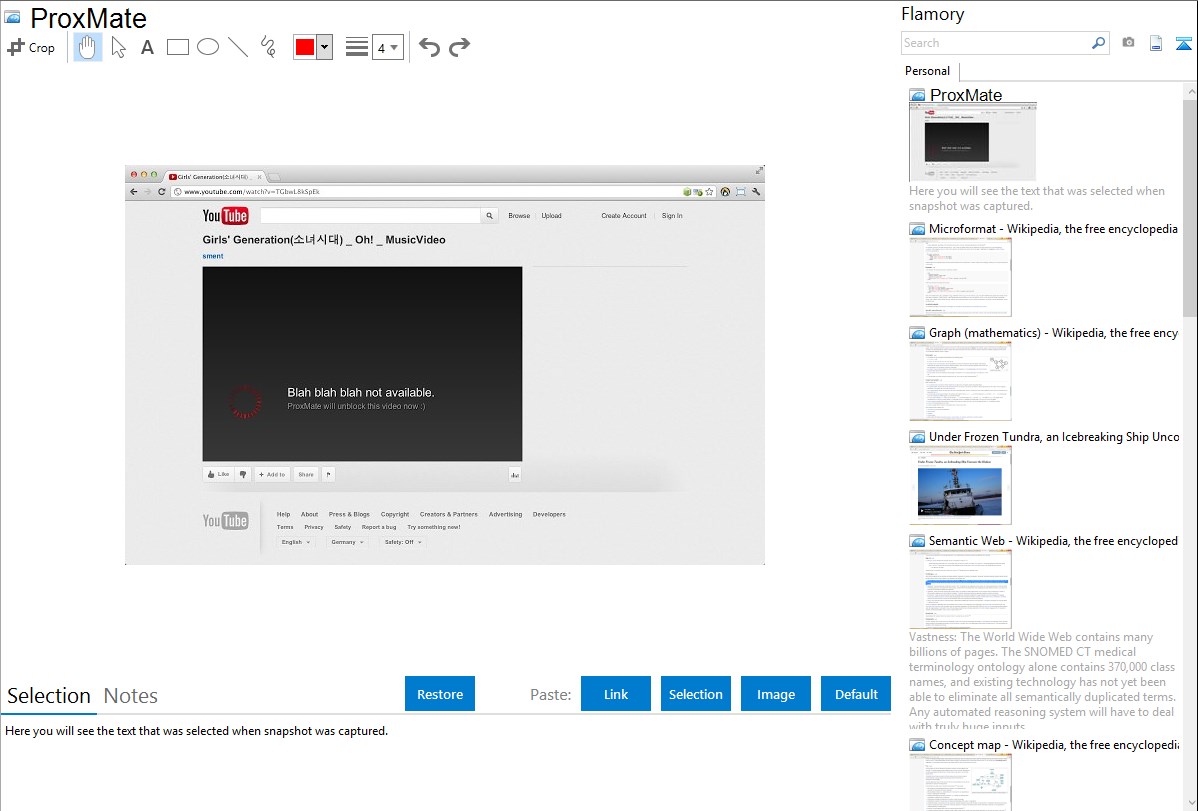Undo the last annotation
The height and width of the screenshot is (811, 1198).
coord(429,47)
